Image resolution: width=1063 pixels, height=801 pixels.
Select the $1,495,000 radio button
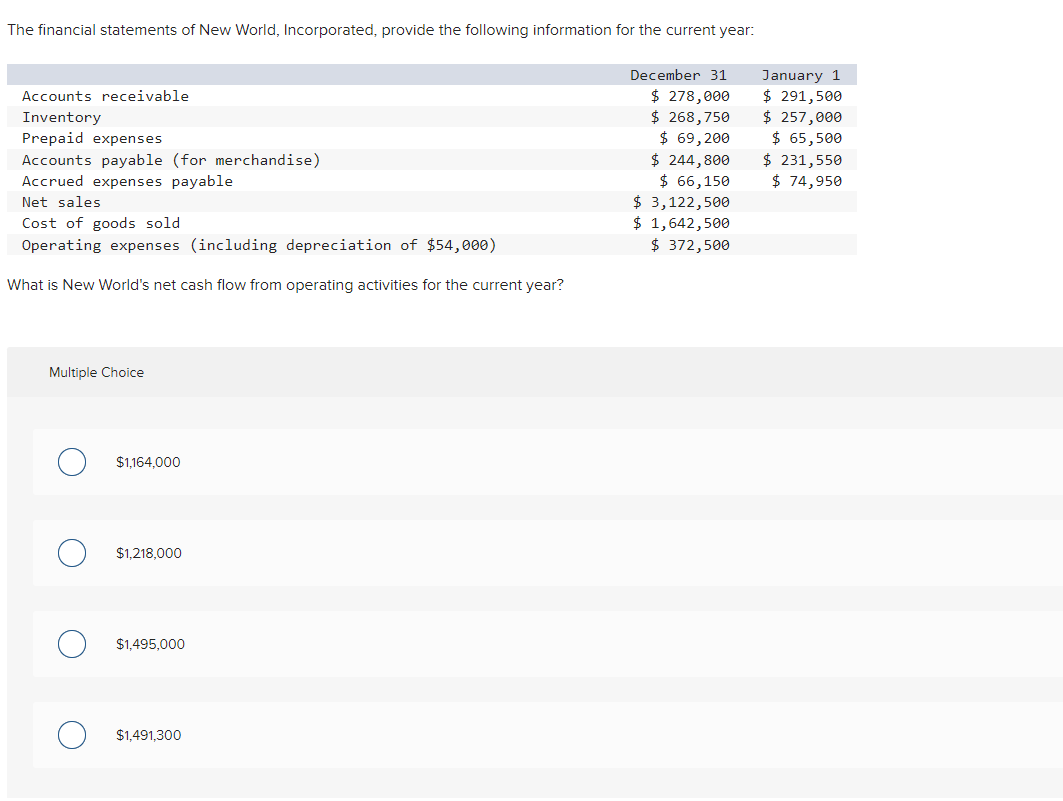pyautogui.click(x=71, y=644)
